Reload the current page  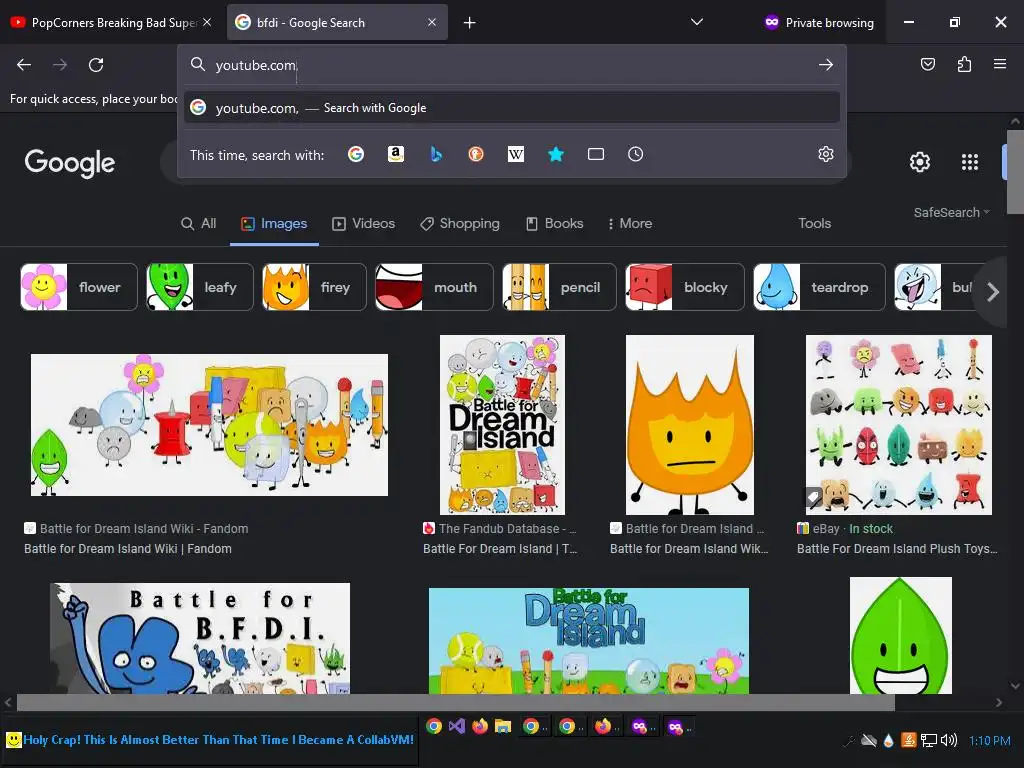tap(96, 65)
